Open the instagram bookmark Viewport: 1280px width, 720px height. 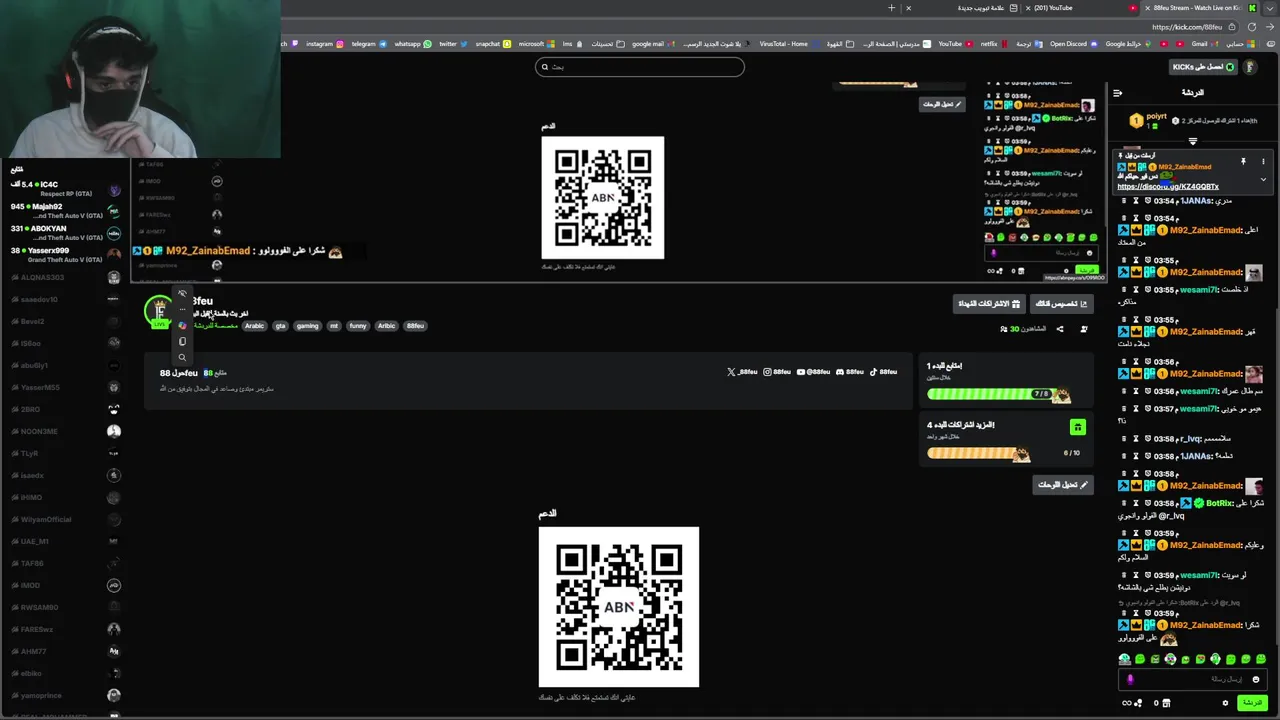pos(324,44)
